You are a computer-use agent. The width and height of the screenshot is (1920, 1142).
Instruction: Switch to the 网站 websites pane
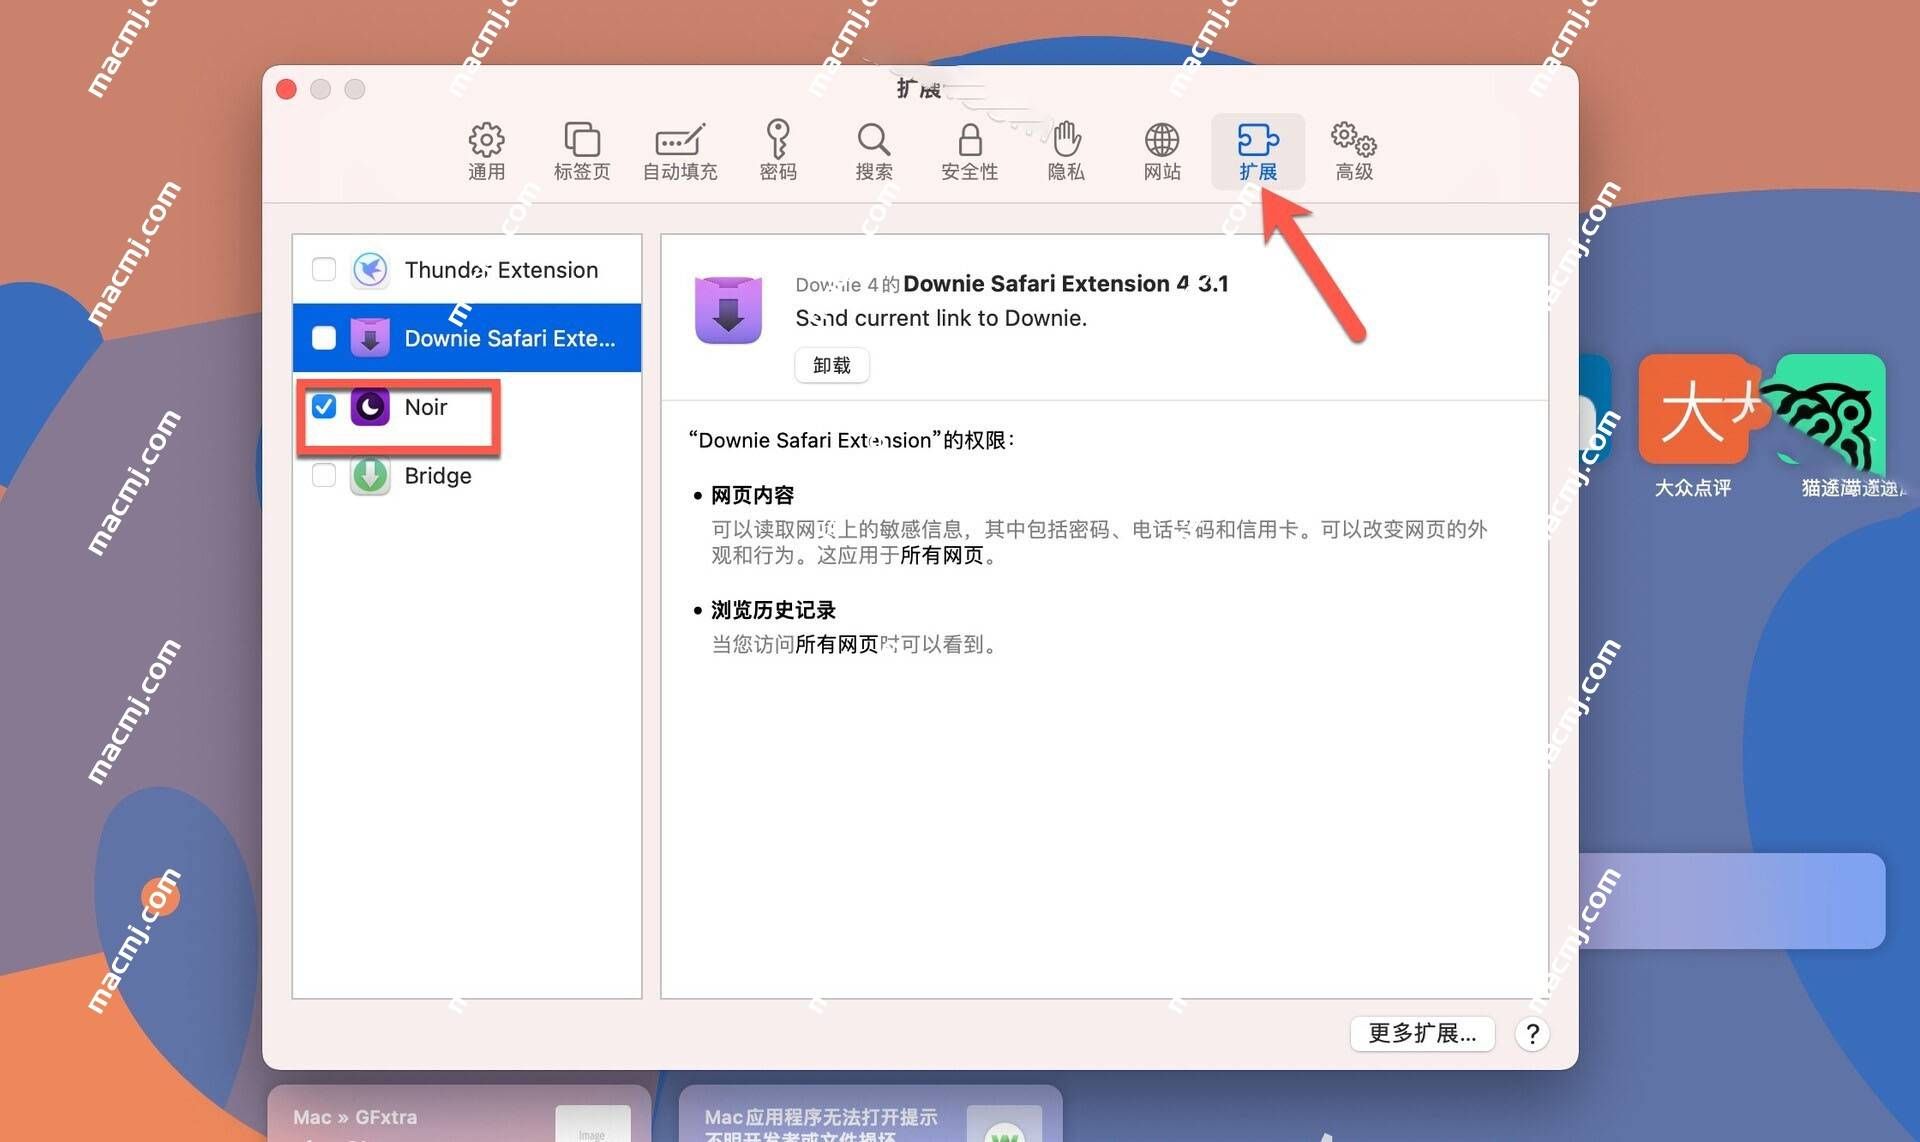[x=1162, y=151]
